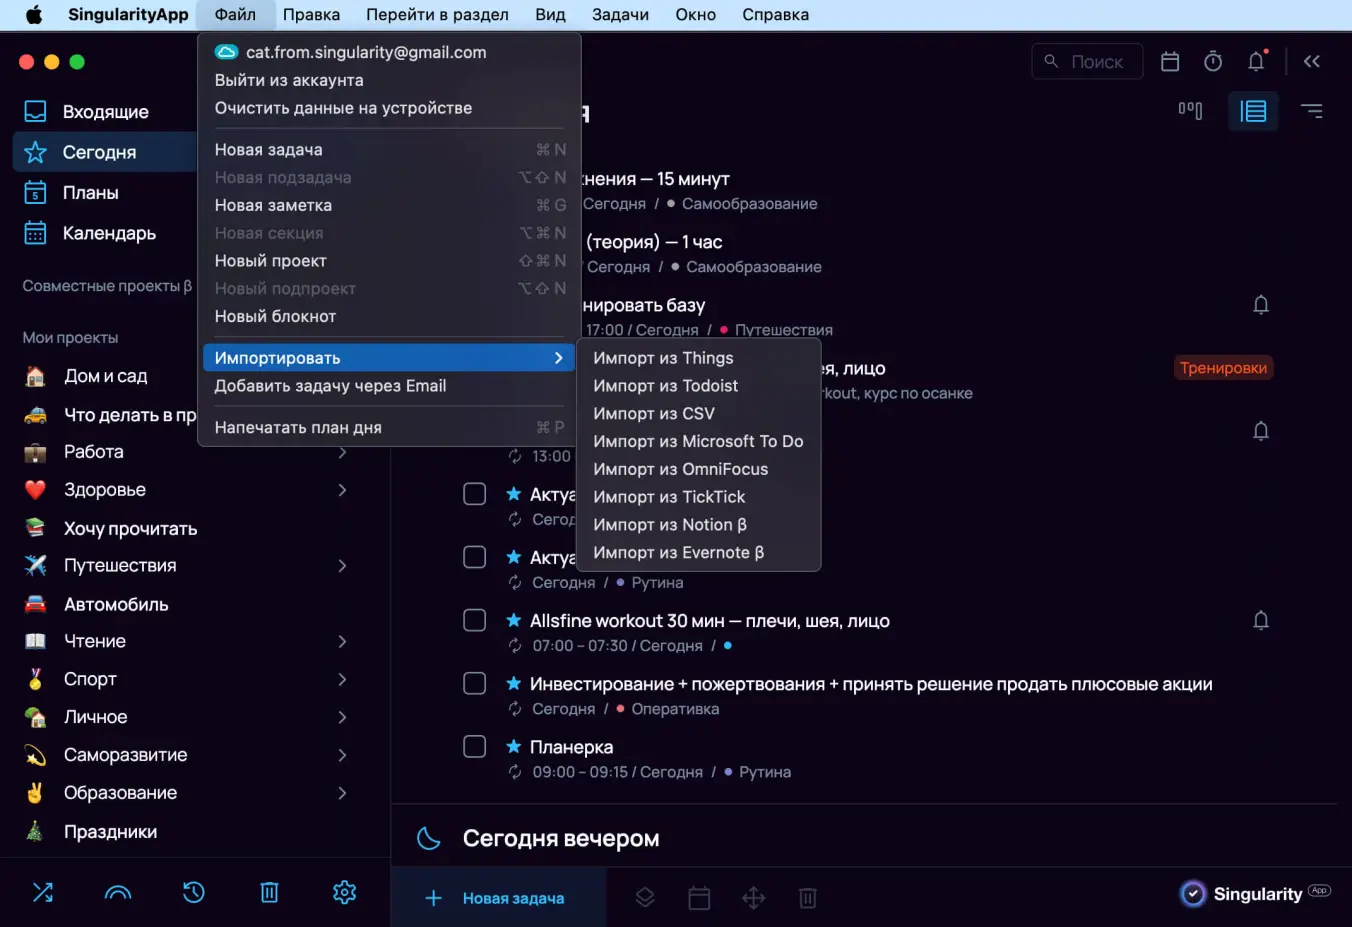1352x927 pixels.
Task: Open settings gear in bottom sidebar
Action: (x=344, y=892)
